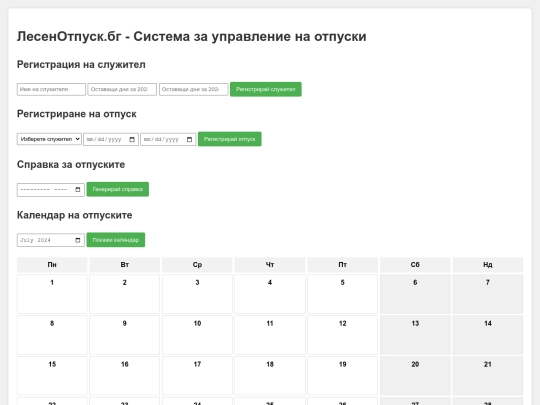The height and width of the screenshot is (405, 540).
Task: Select calendar day 12
Action: pyautogui.click(x=343, y=335)
